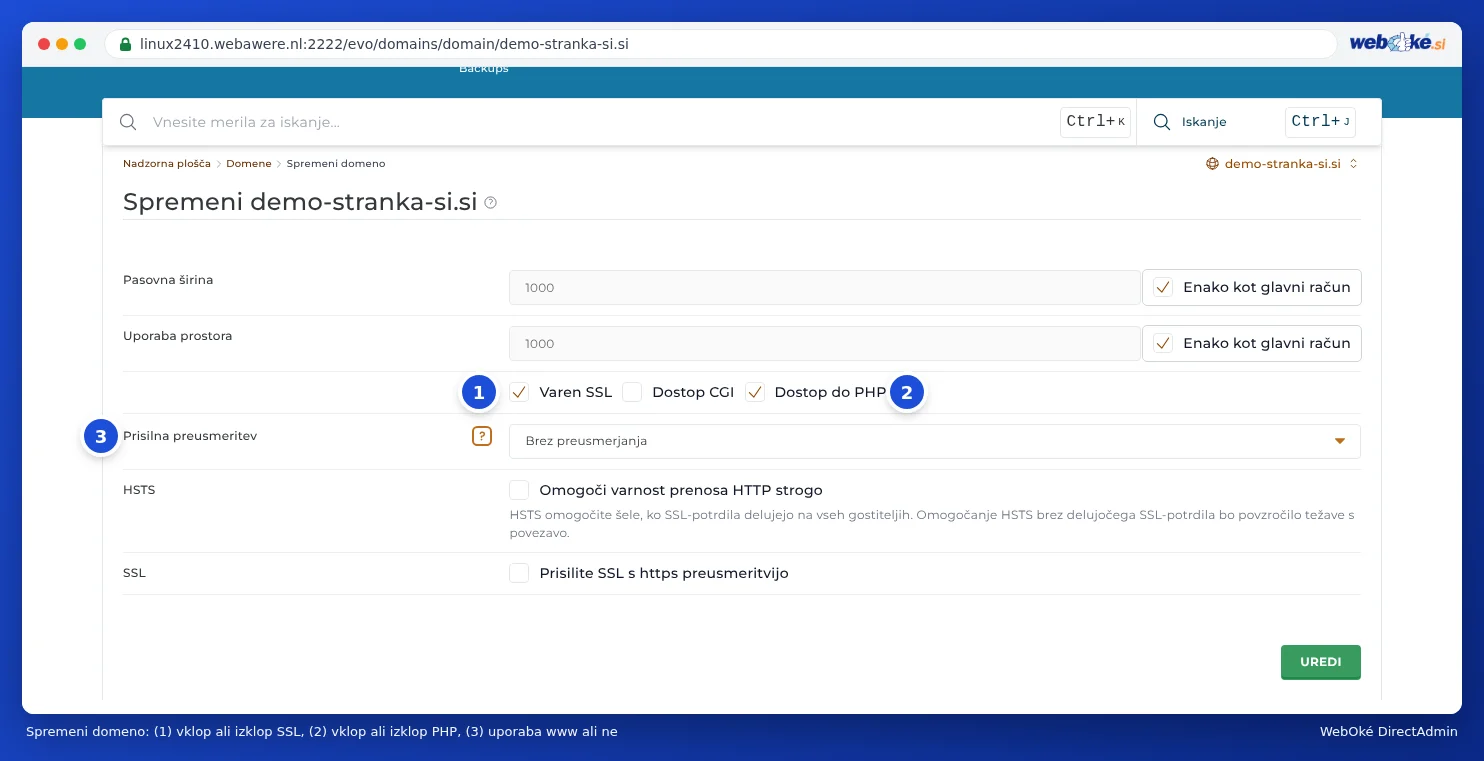Image resolution: width=1484 pixels, height=761 pixels.
Task: Click the Uporaba prostora value field
Action: click(x=825, y=343)
